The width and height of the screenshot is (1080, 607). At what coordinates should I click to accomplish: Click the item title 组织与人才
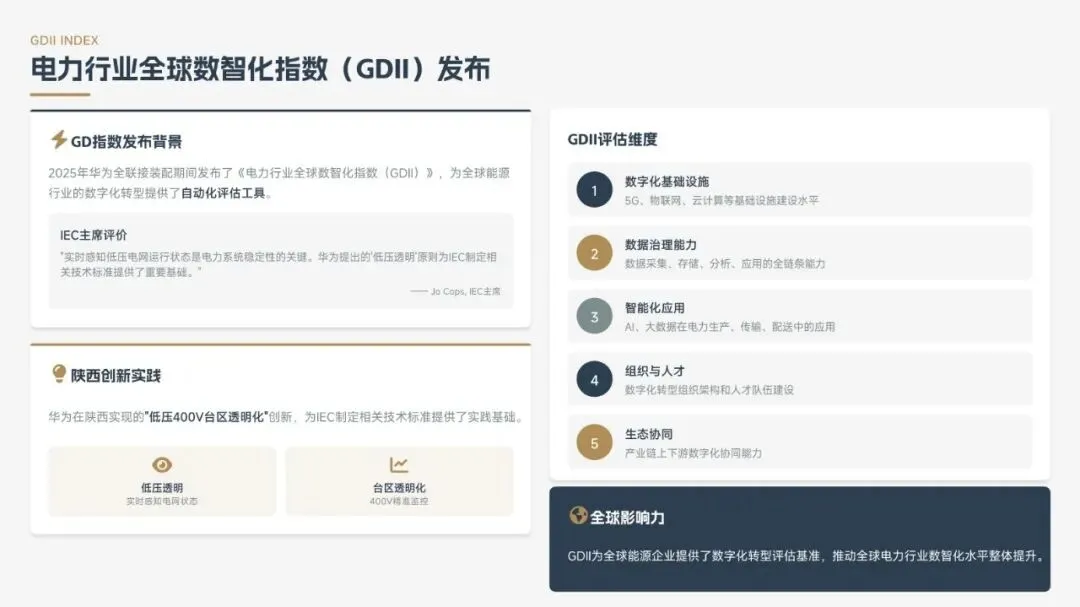(x=654, y=371)
